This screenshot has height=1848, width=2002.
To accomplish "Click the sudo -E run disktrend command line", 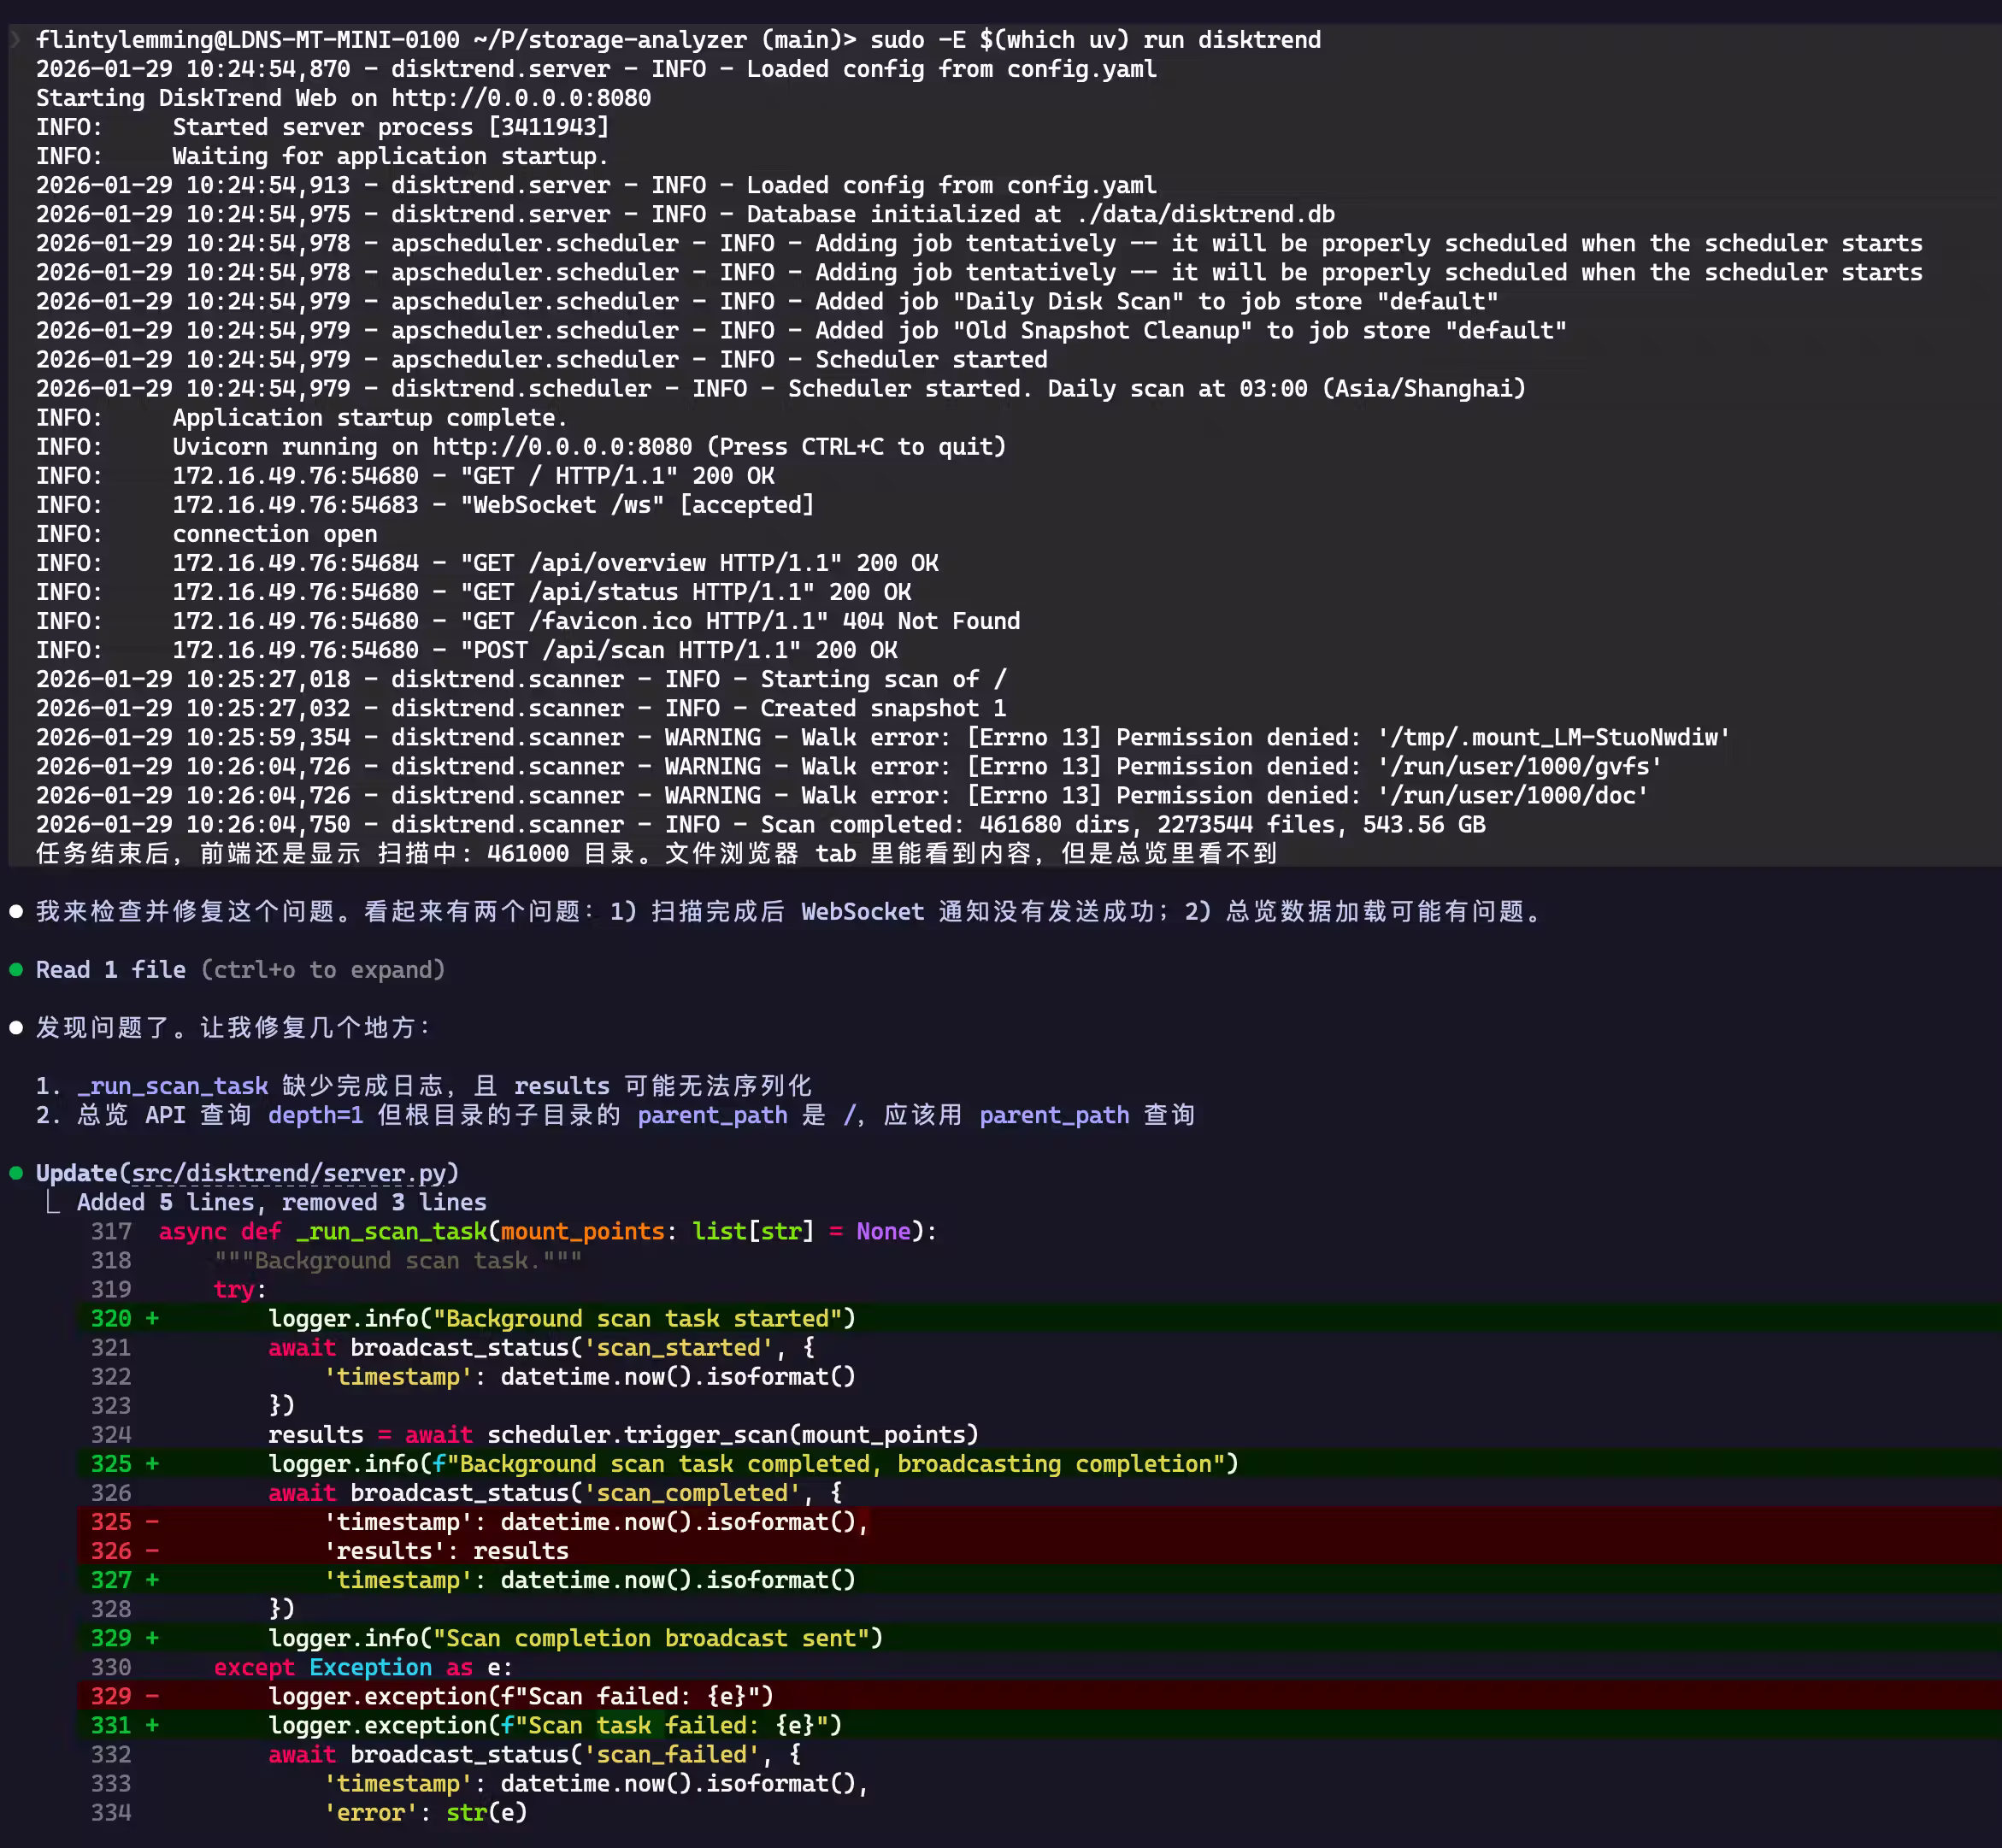I will (1094, 39).
